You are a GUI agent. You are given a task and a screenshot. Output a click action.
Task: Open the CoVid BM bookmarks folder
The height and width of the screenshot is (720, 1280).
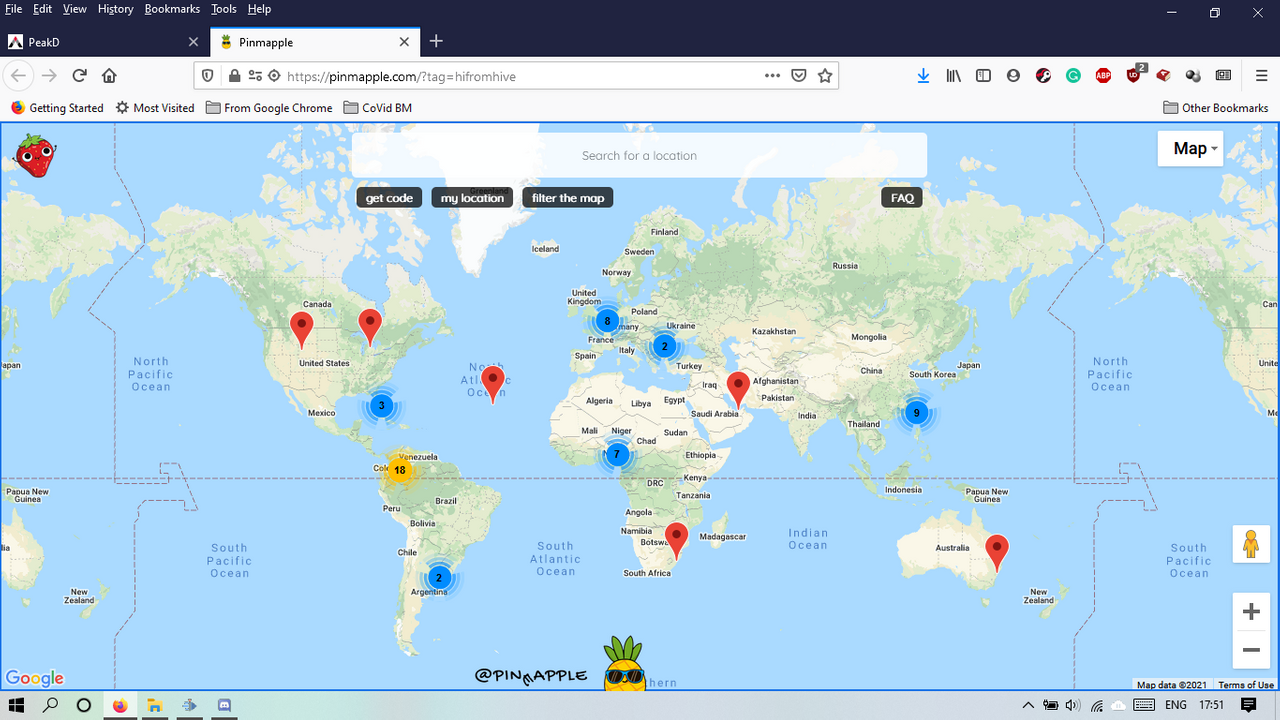point(378,108)
